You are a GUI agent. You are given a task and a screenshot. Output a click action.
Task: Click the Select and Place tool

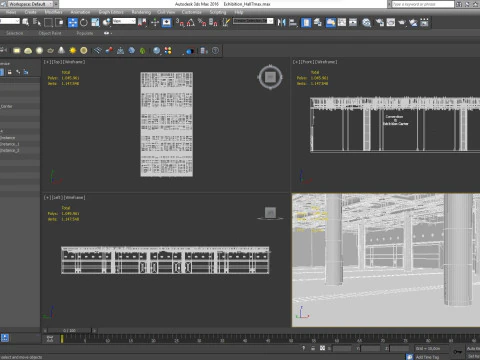[x=106, y=22]
